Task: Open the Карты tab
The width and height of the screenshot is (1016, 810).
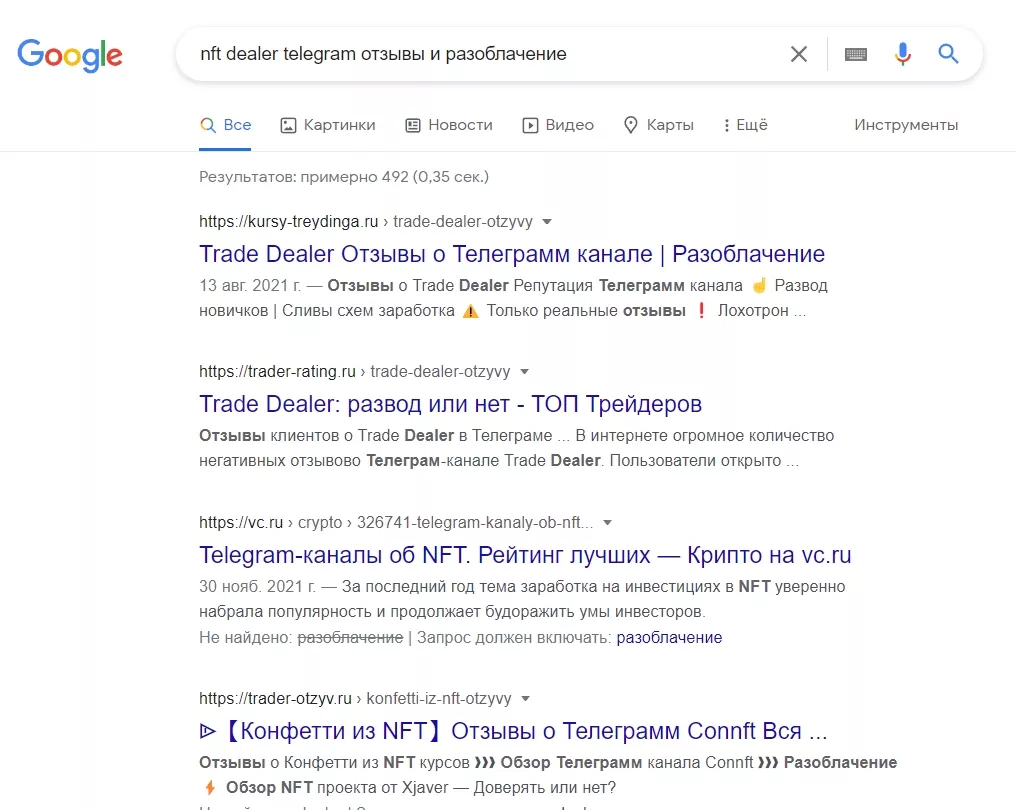Action: click(658, 125)
